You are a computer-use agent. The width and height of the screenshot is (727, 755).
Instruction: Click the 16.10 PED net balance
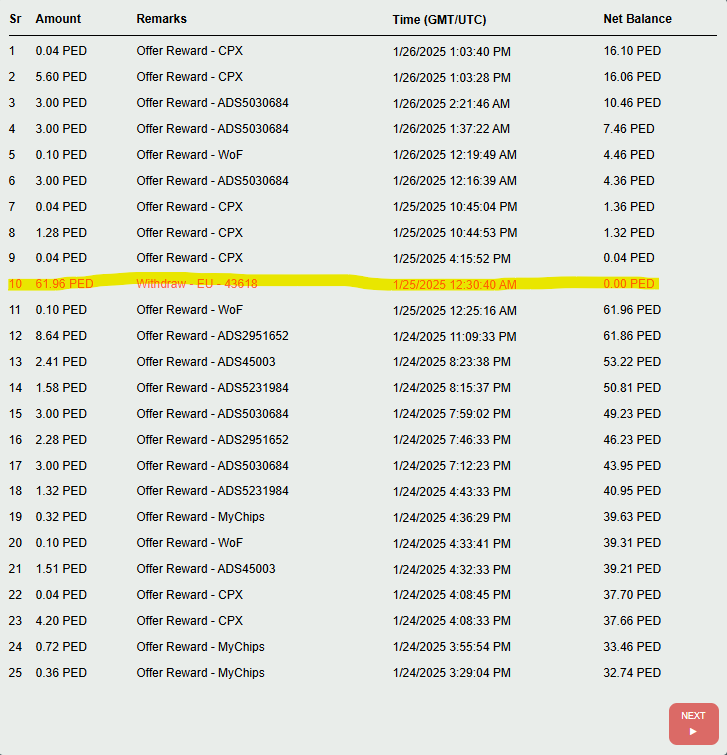[x=632, y=51]
